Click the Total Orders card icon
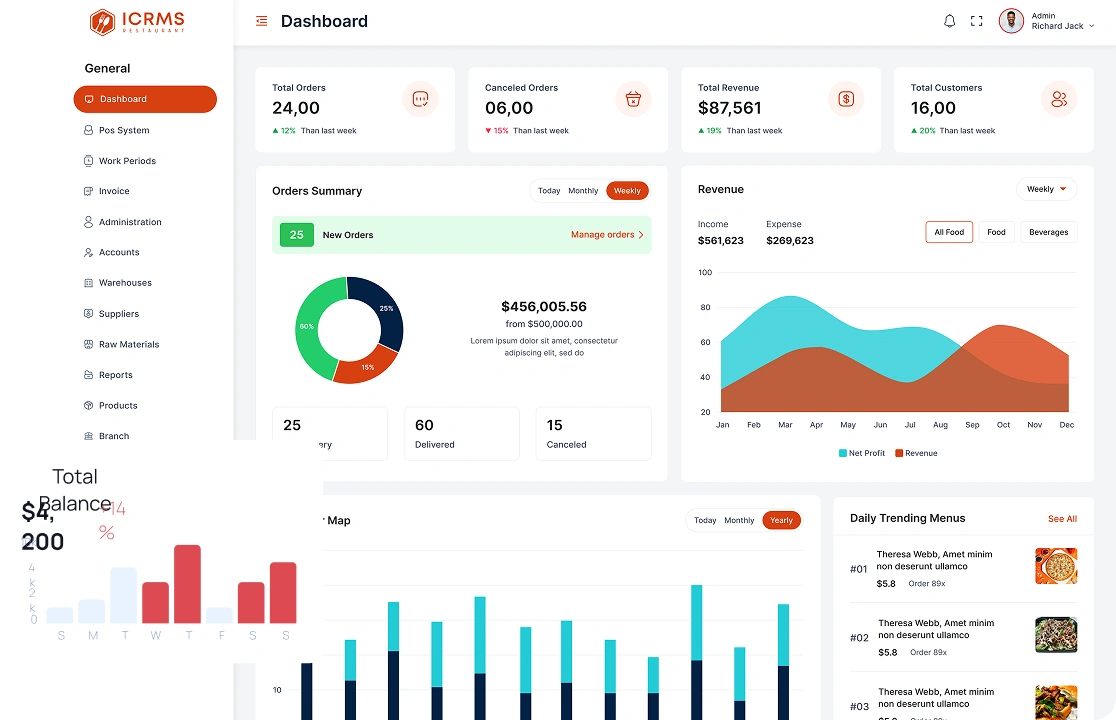 [420, 99]
